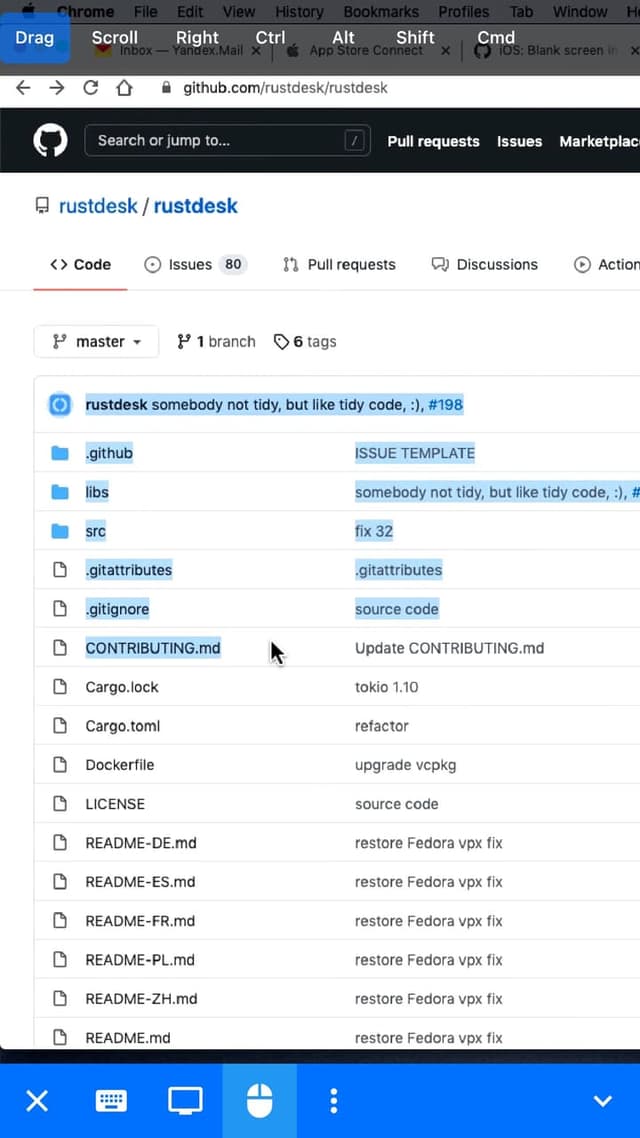Click the 'tokio 1.10' commit message
The width and height of the screenshot is (640, 1138).
click(386, 687)
